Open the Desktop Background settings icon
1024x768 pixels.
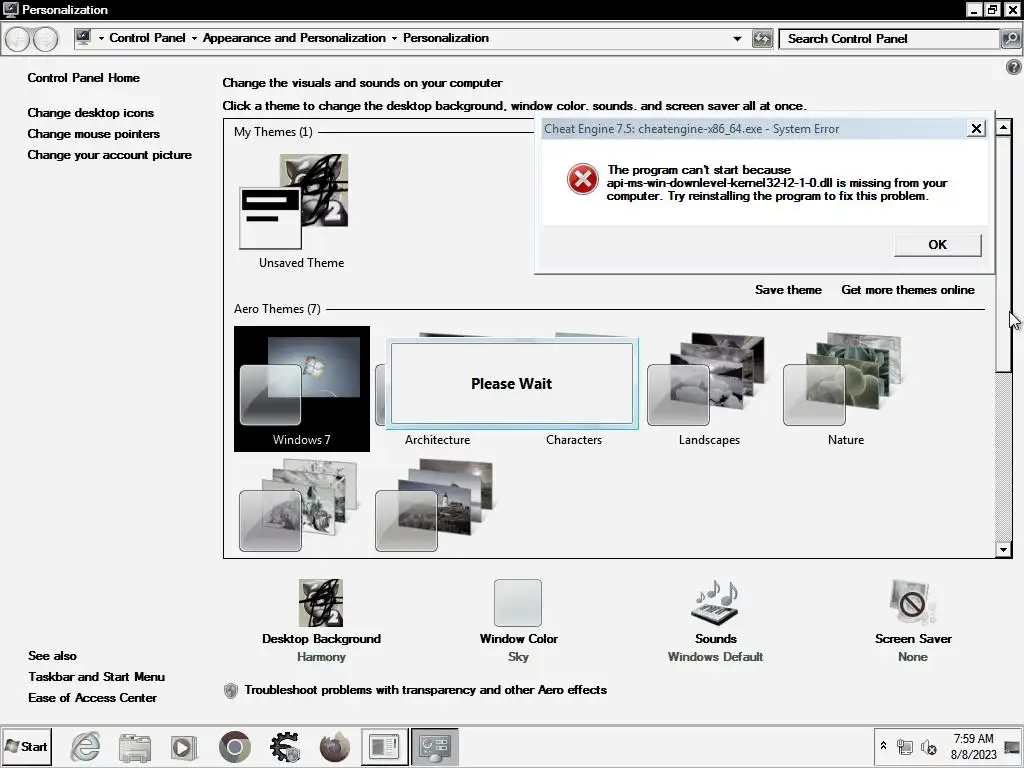321,603
